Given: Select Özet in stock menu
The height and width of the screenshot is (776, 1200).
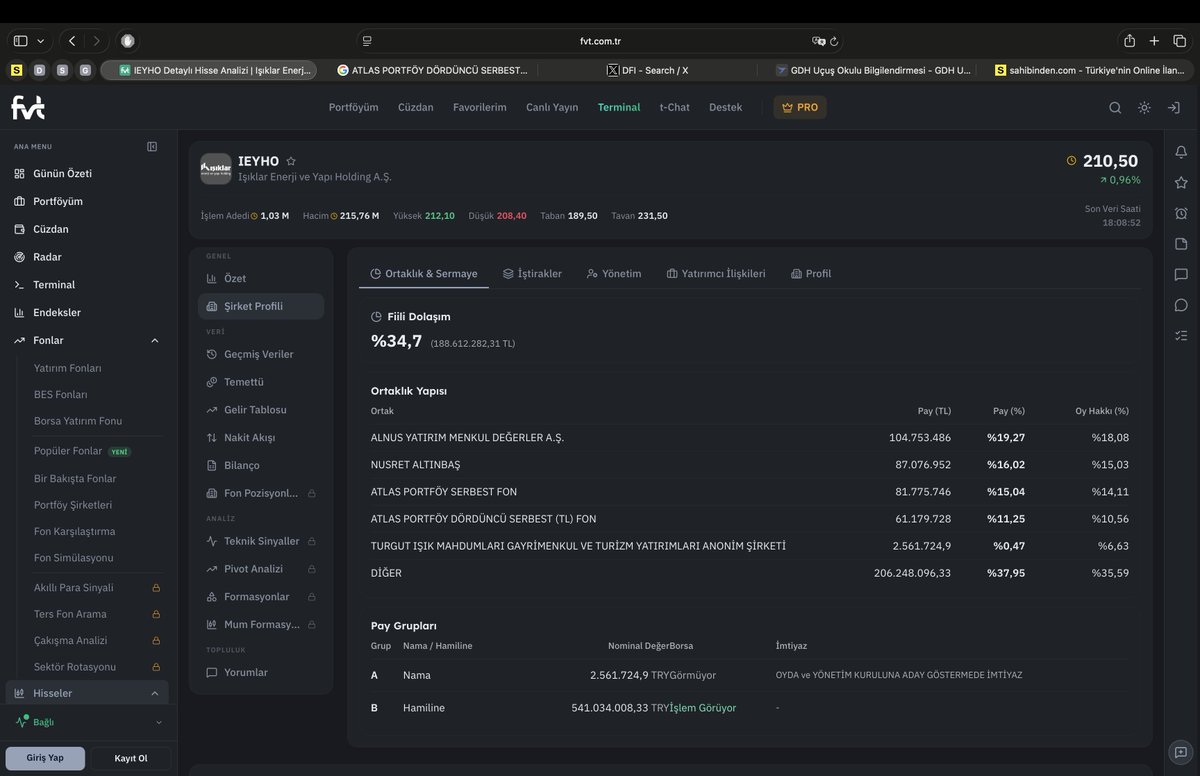Looking at the screenshot, I should tap(235, 279).
